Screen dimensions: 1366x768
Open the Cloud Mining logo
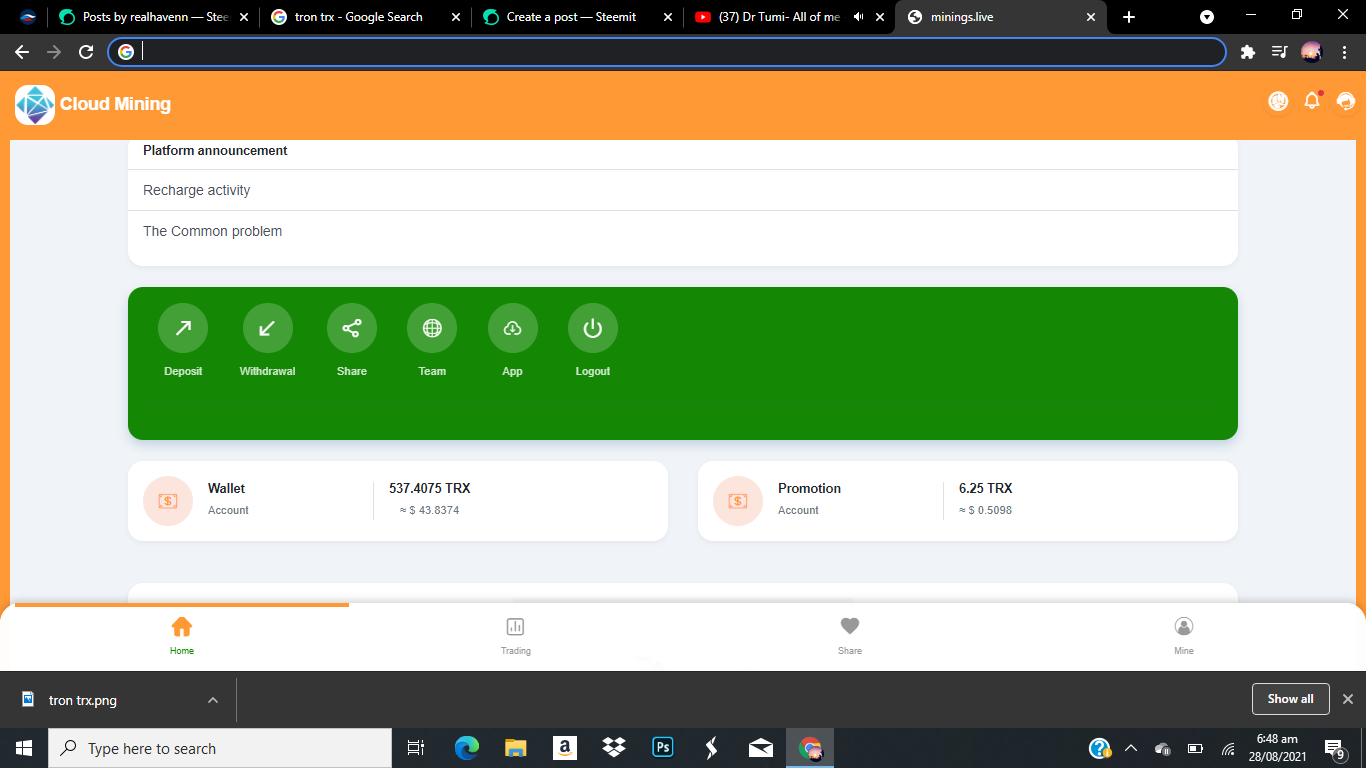[35, 104]
